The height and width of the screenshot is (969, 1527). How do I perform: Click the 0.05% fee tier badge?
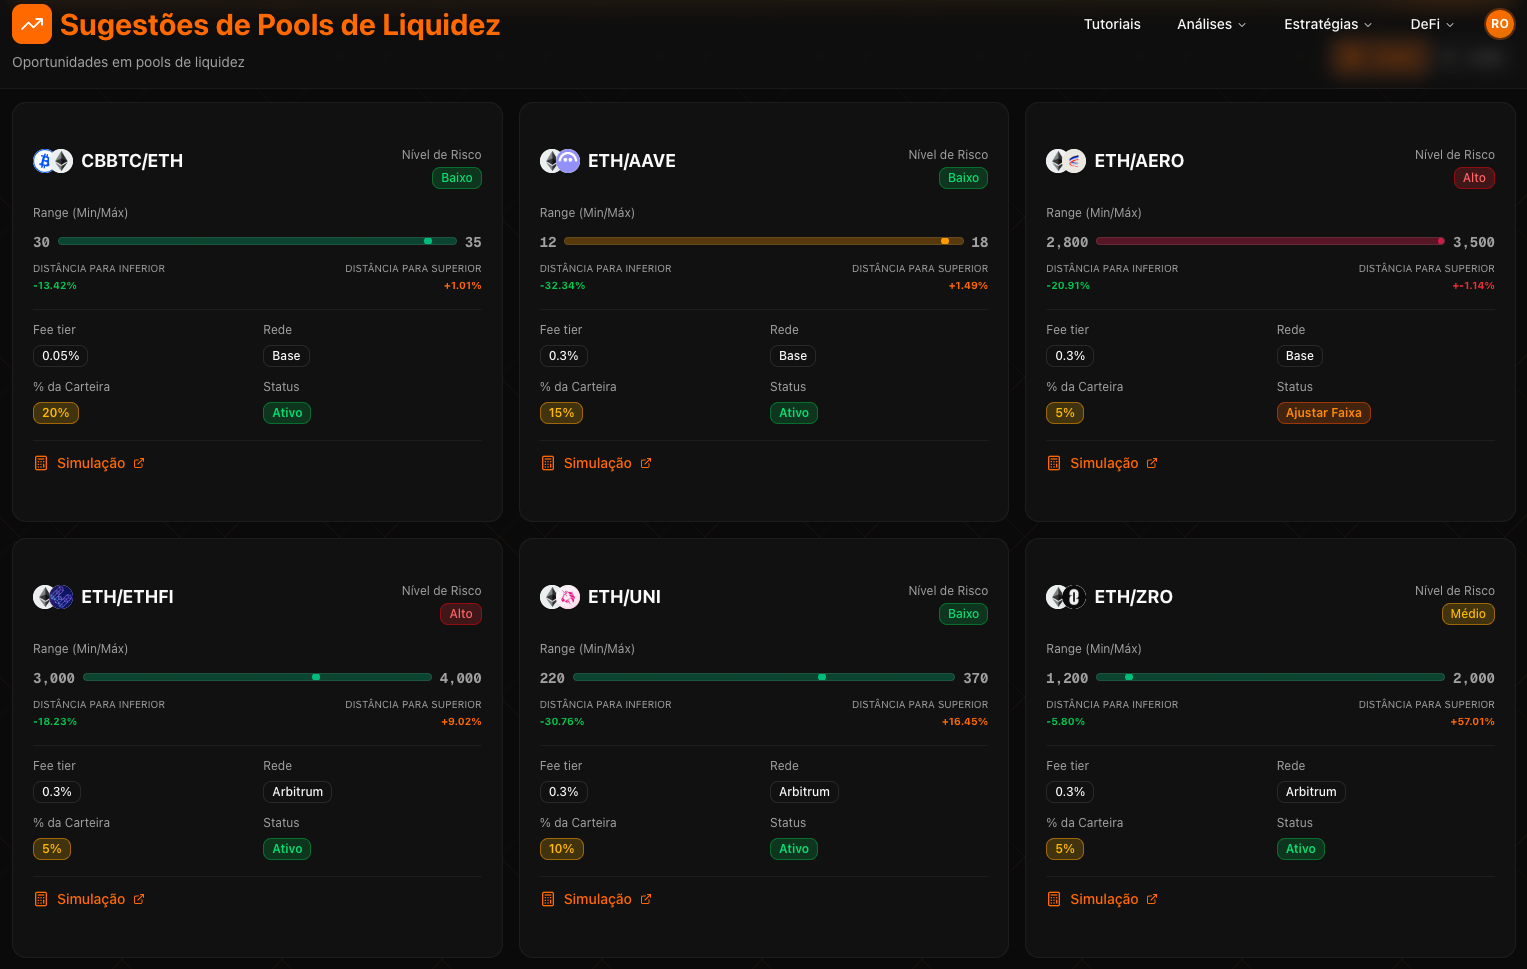[61, 356]
